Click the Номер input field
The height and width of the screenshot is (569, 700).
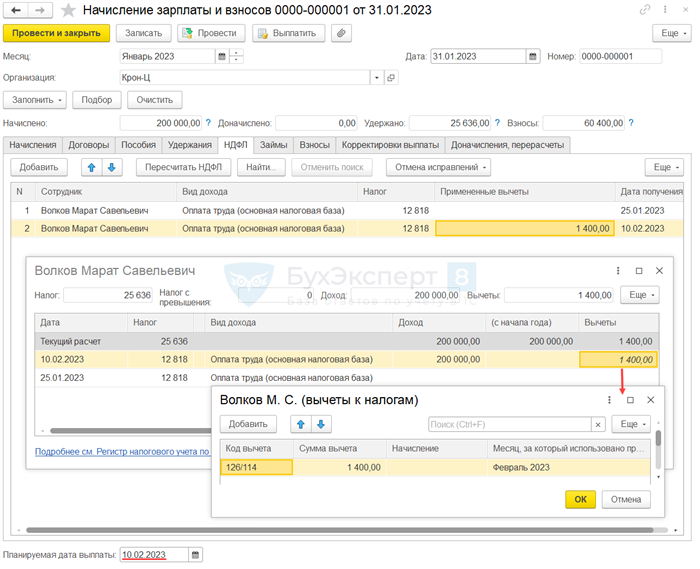(x=620, y=56)
